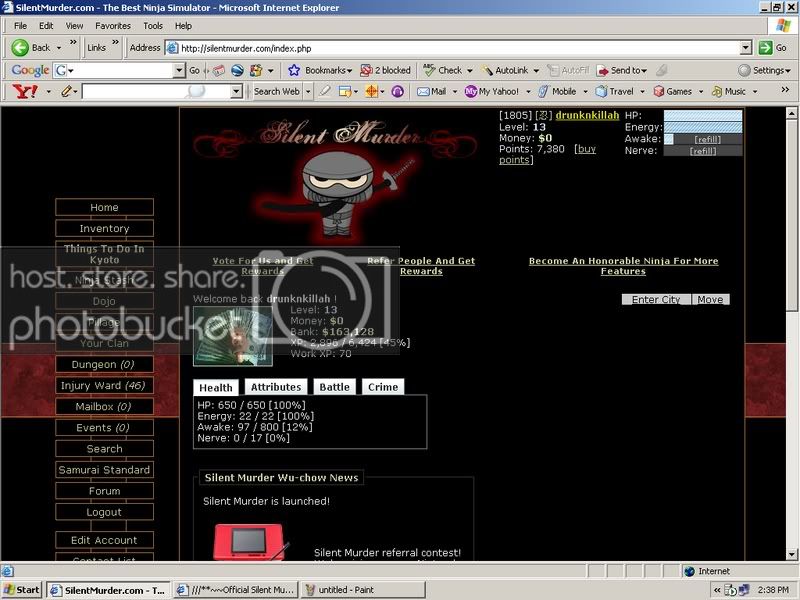Open Google search box dropdown
Viewport: 800px width, 600px height.
pyautogui.click(x=179, y=70)
